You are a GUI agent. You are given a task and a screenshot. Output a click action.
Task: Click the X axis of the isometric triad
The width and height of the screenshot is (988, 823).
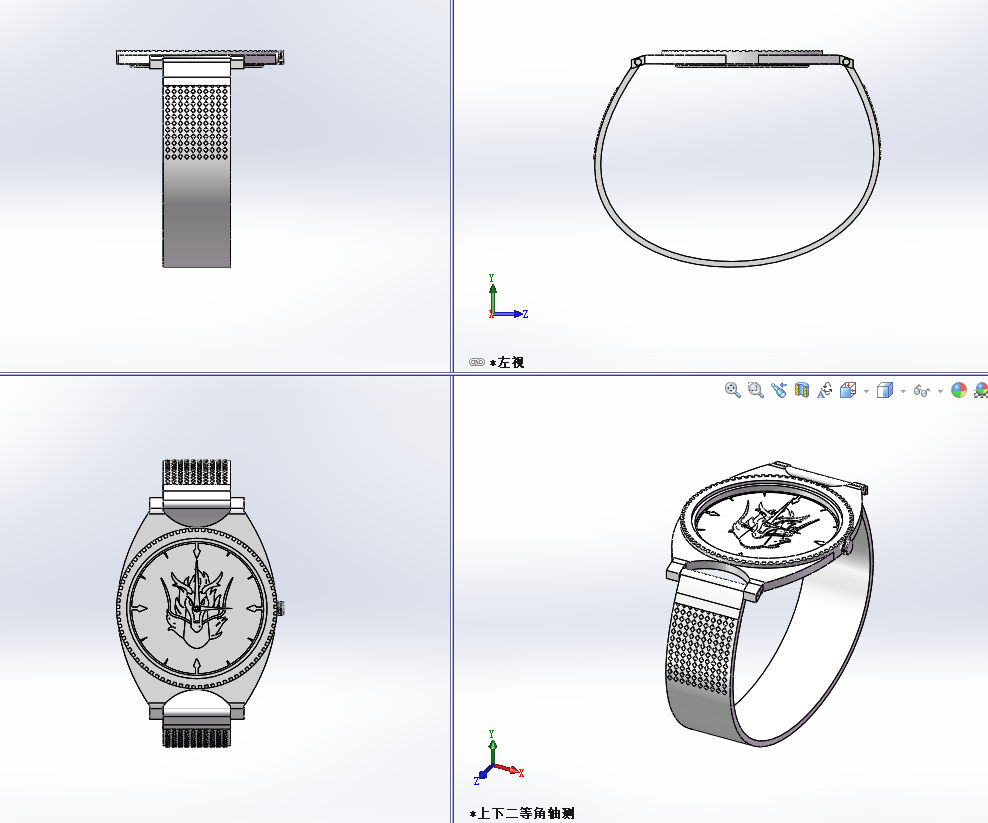tap(509, 769)
